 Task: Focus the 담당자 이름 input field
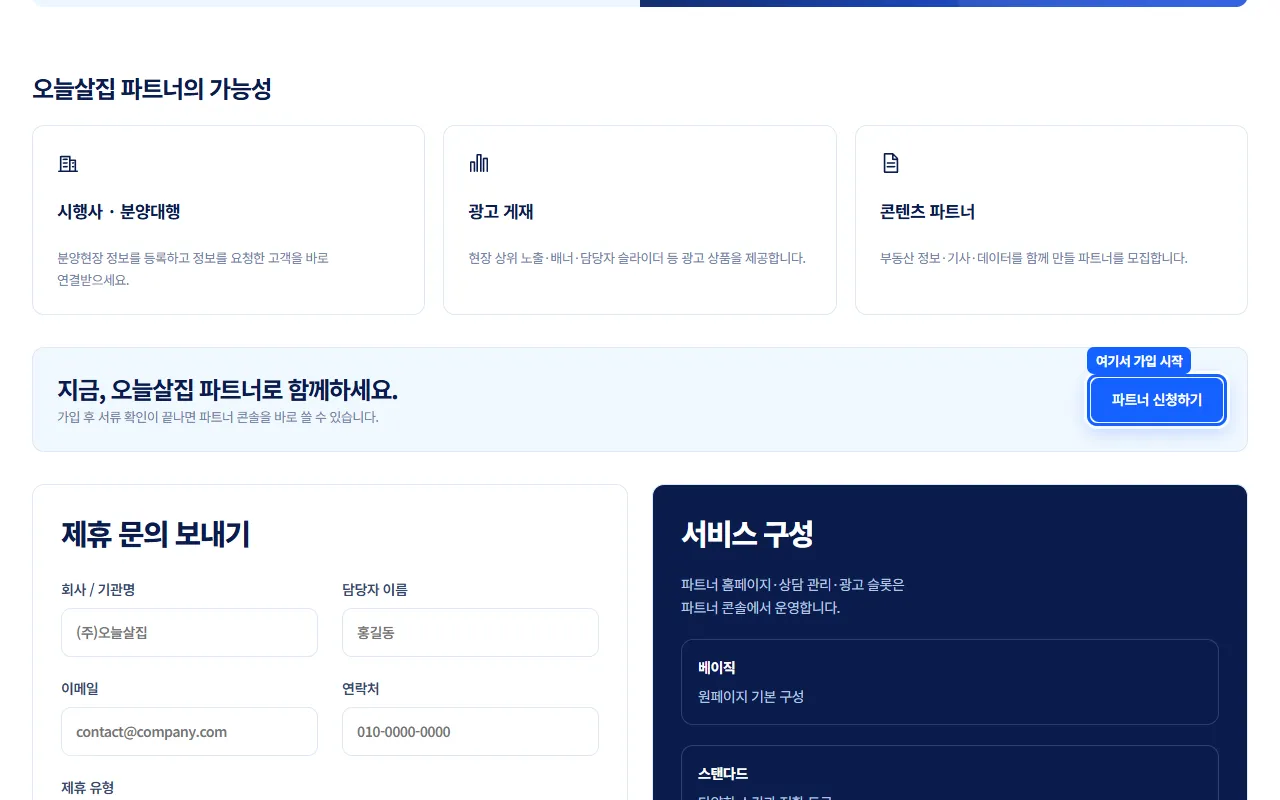[470, 633]
